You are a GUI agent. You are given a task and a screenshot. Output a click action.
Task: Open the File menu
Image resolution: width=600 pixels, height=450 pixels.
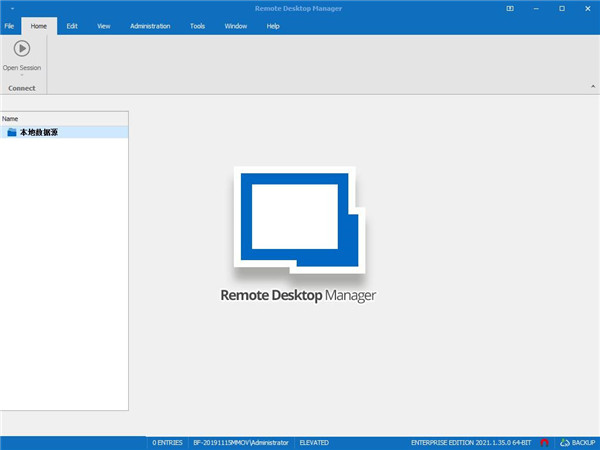pyautogui.click(x=9, y=26)
